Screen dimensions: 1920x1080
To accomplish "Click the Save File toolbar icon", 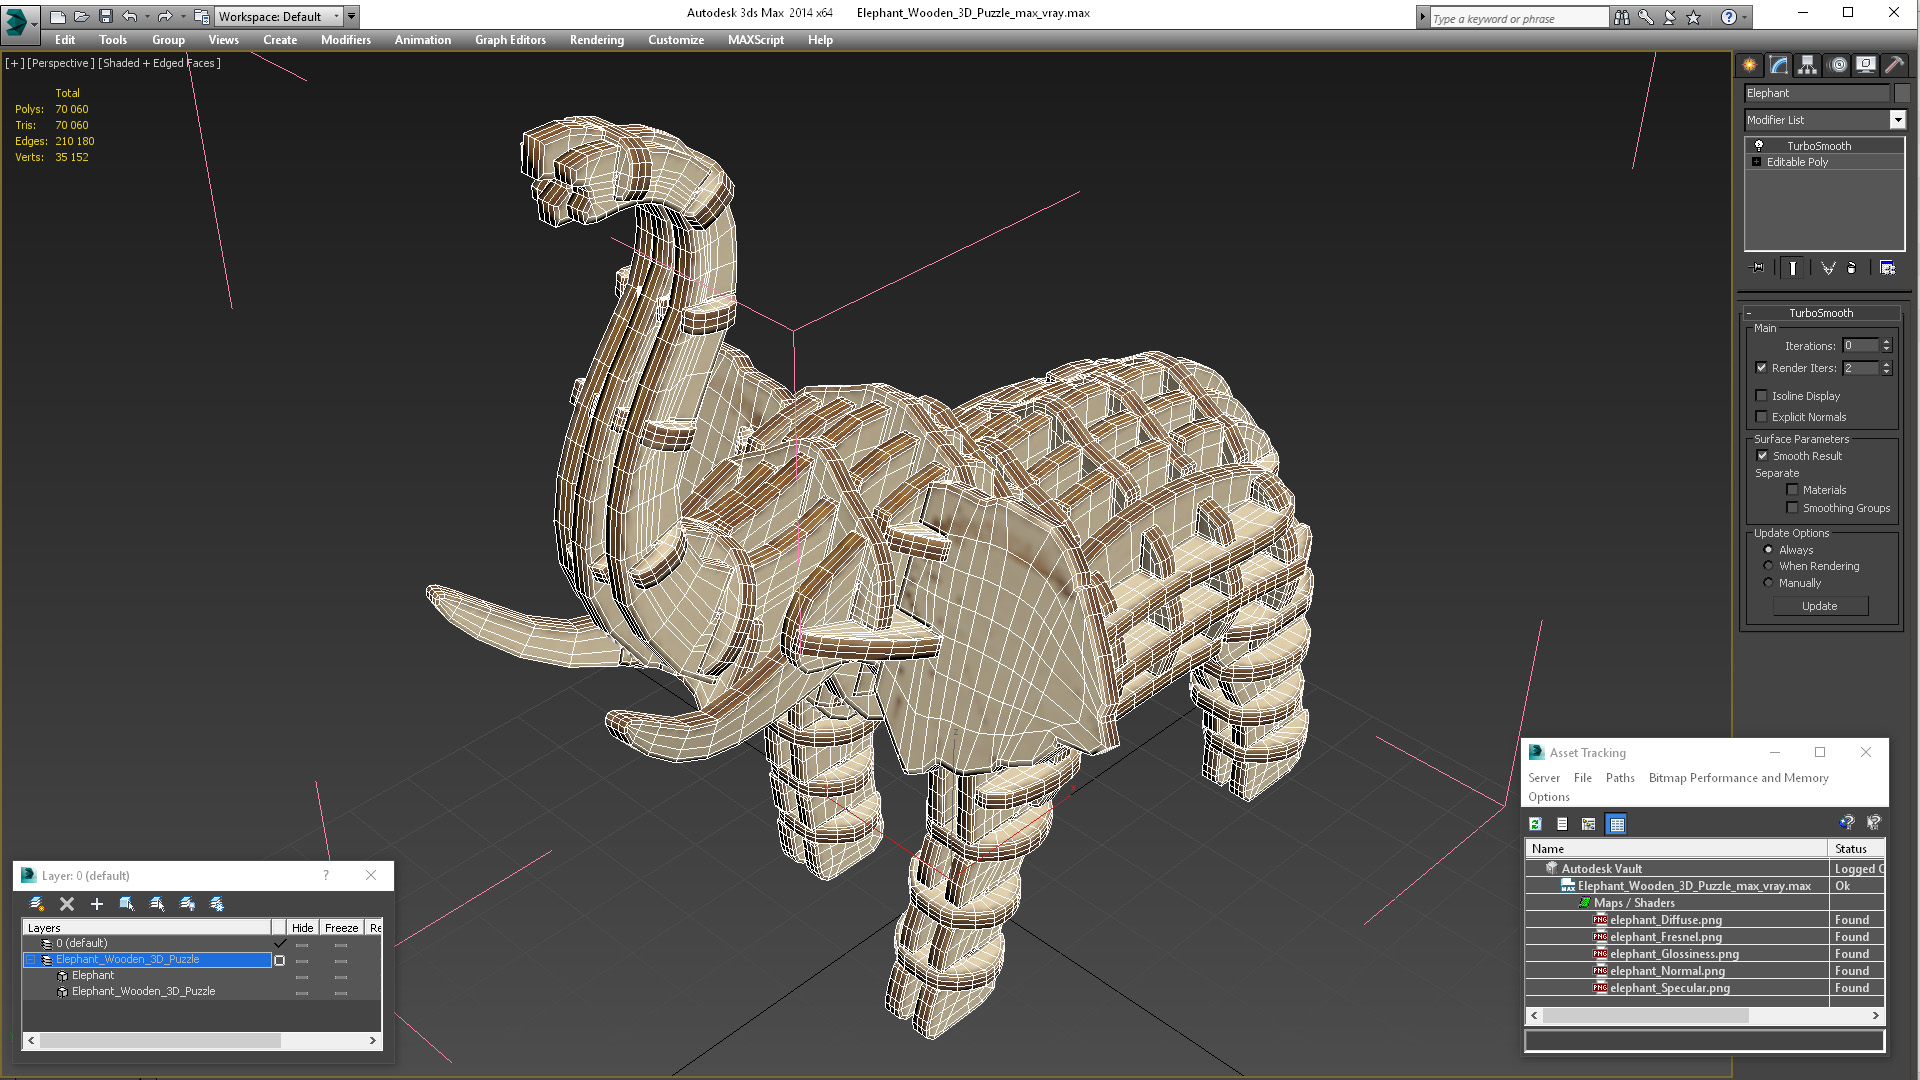I will coord(105,16).
